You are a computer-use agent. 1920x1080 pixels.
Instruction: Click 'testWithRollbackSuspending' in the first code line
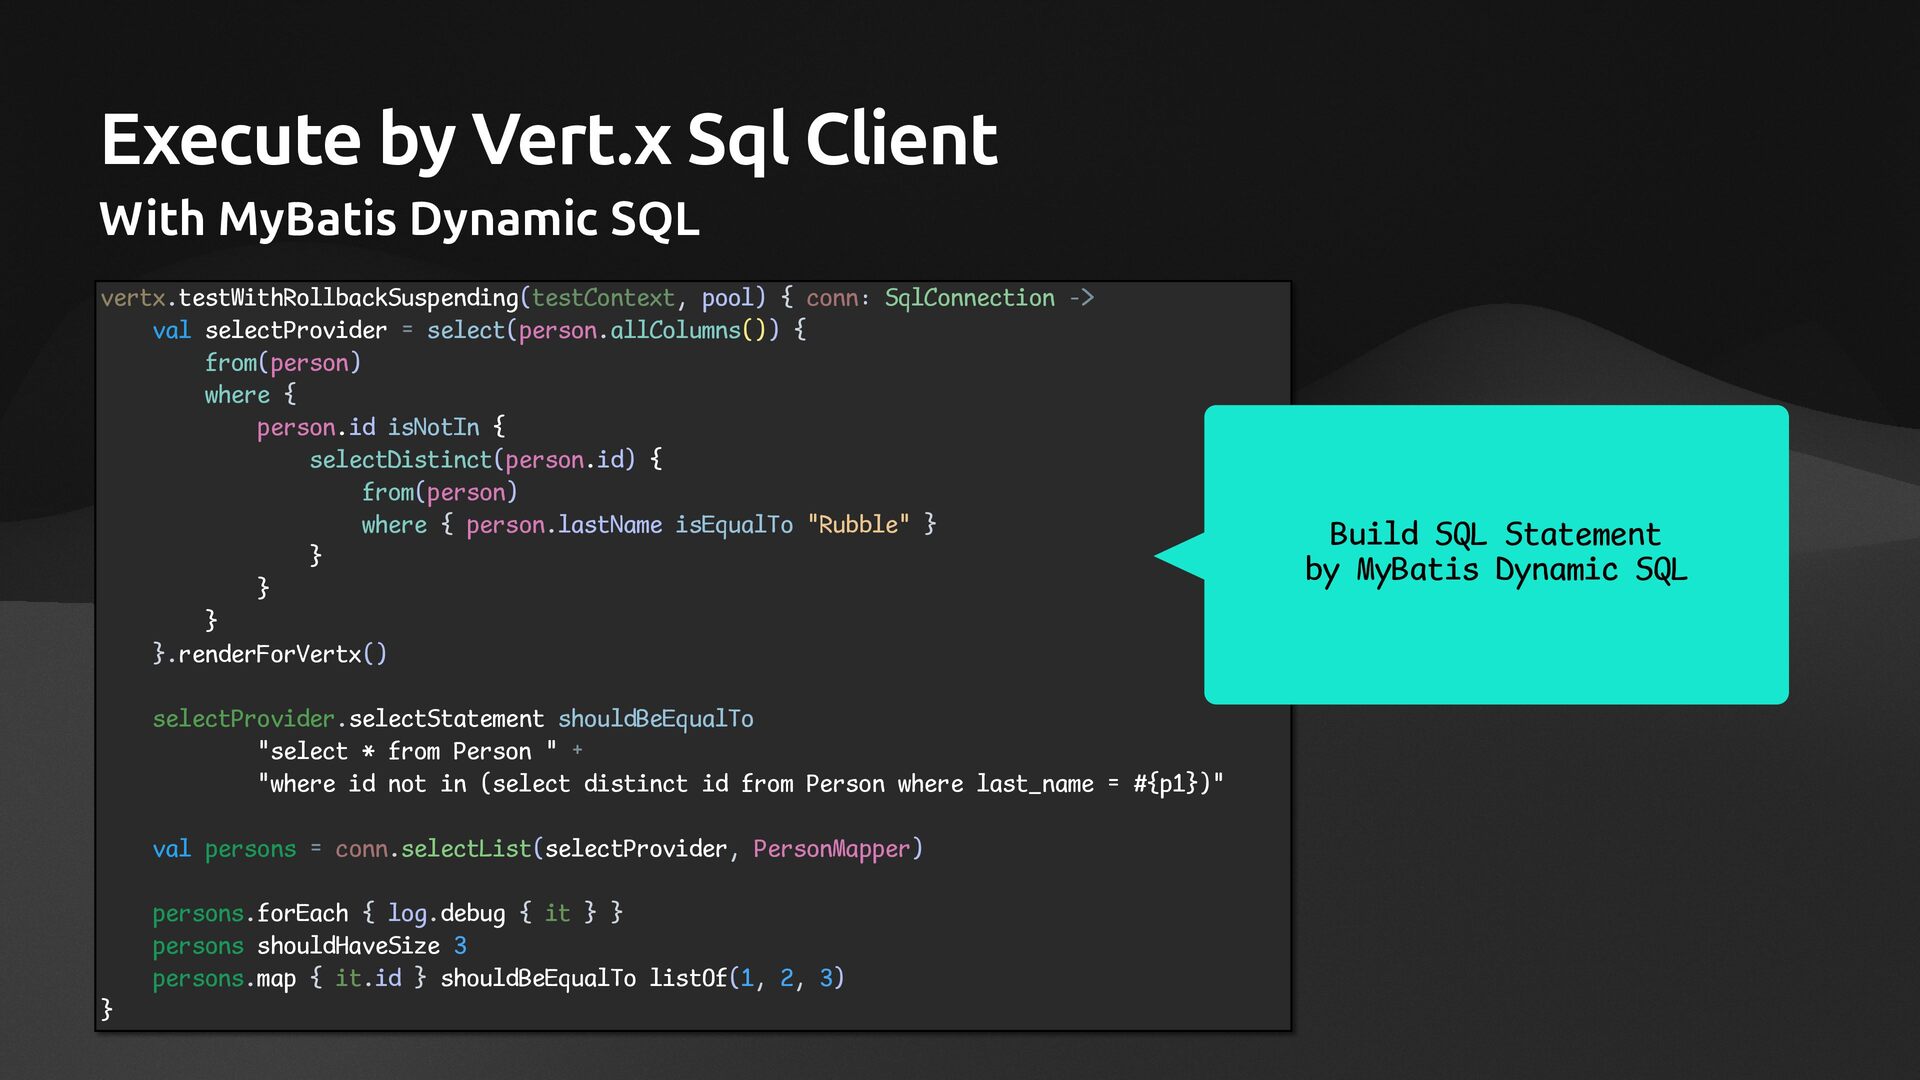(348, 298)
